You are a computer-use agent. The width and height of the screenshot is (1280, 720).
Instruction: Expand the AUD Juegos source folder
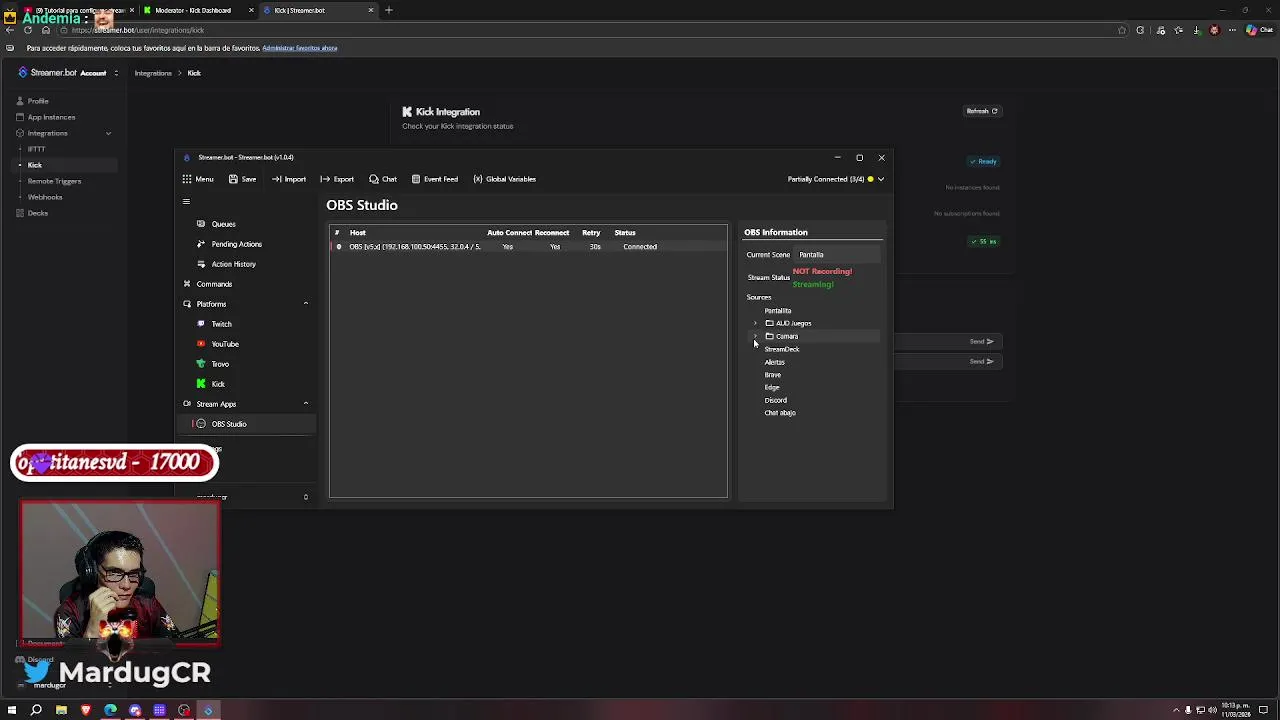(x=755, y=323)
